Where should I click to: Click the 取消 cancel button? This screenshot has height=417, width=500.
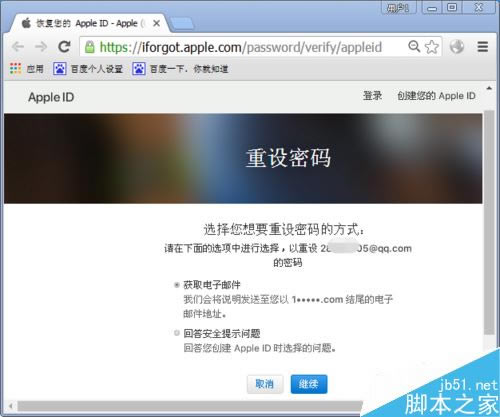[265, 384]
